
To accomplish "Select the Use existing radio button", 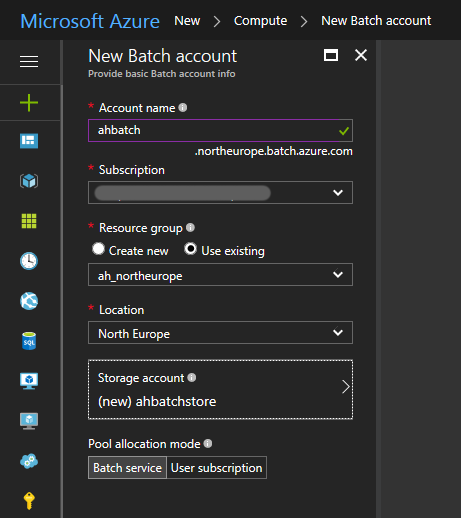I will point(190,249).
